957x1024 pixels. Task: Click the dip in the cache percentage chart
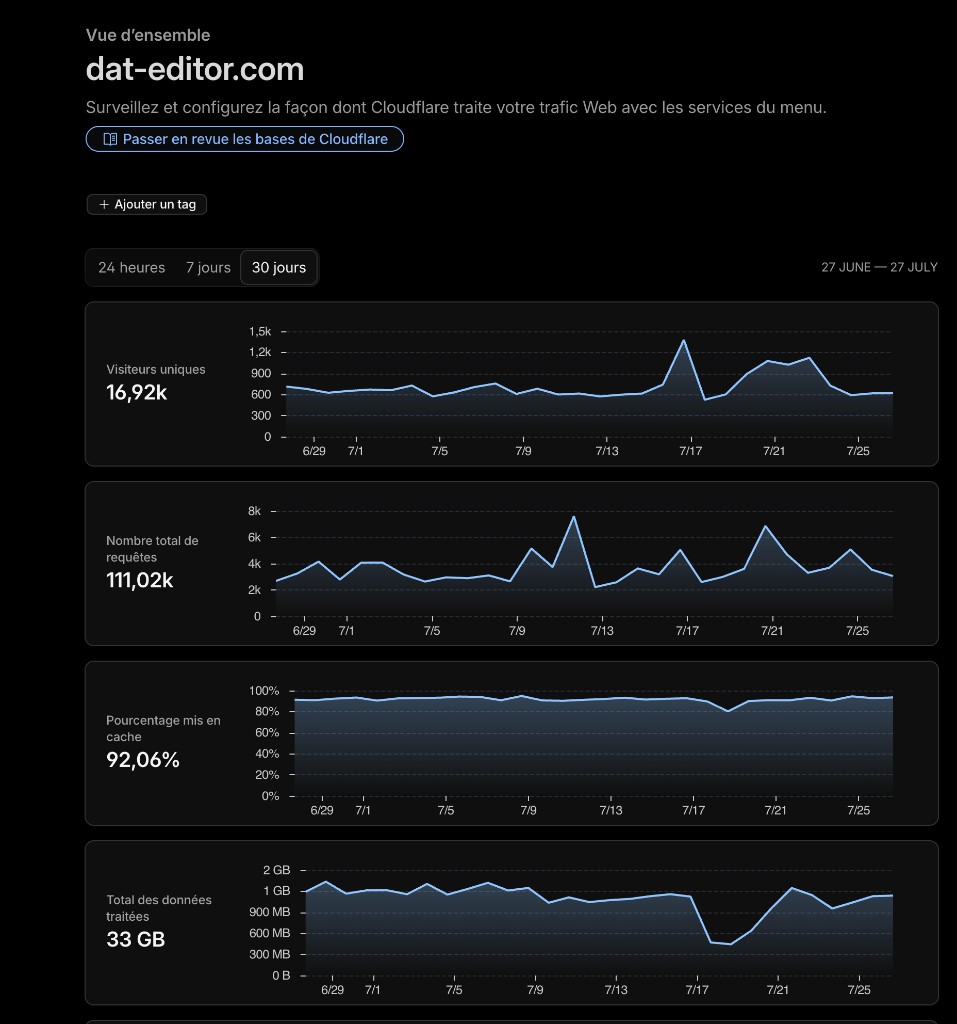728,711
